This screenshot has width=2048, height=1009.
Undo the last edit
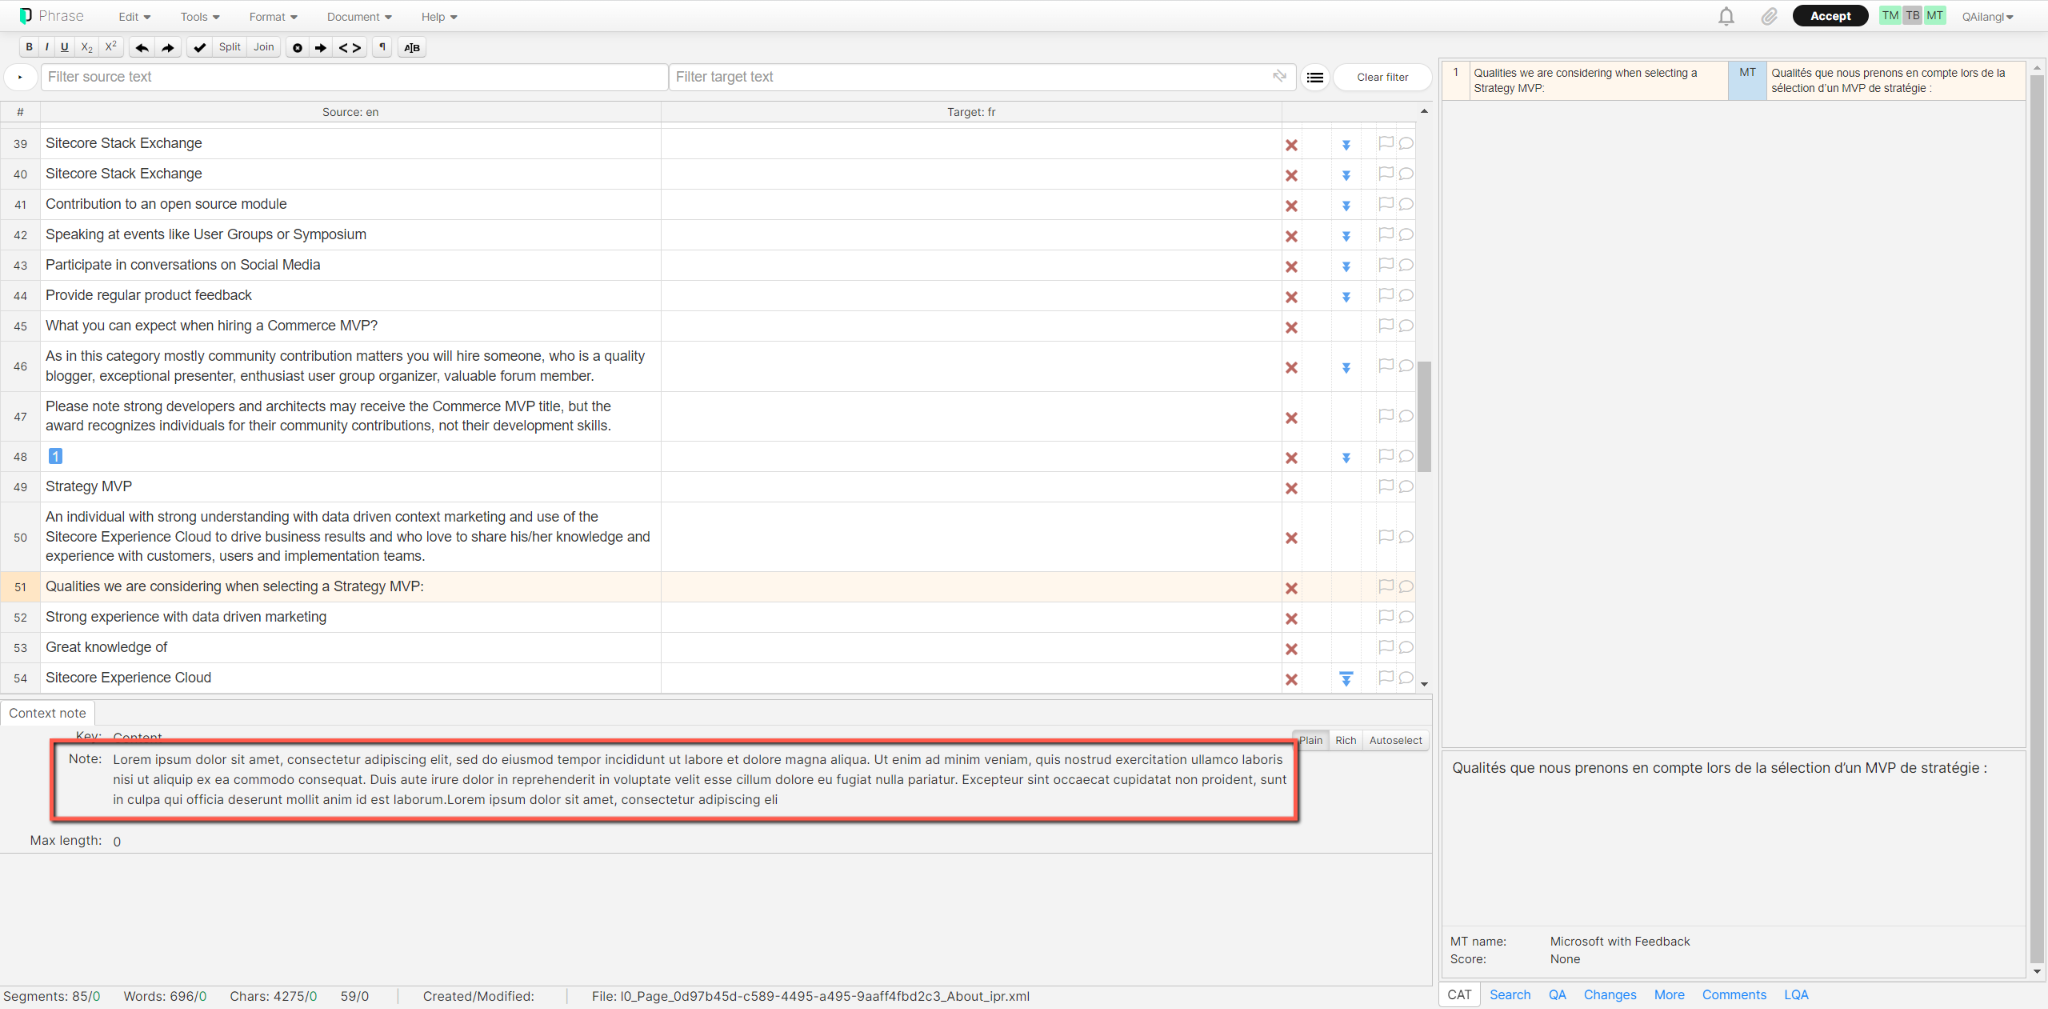(x=142, y=47)
